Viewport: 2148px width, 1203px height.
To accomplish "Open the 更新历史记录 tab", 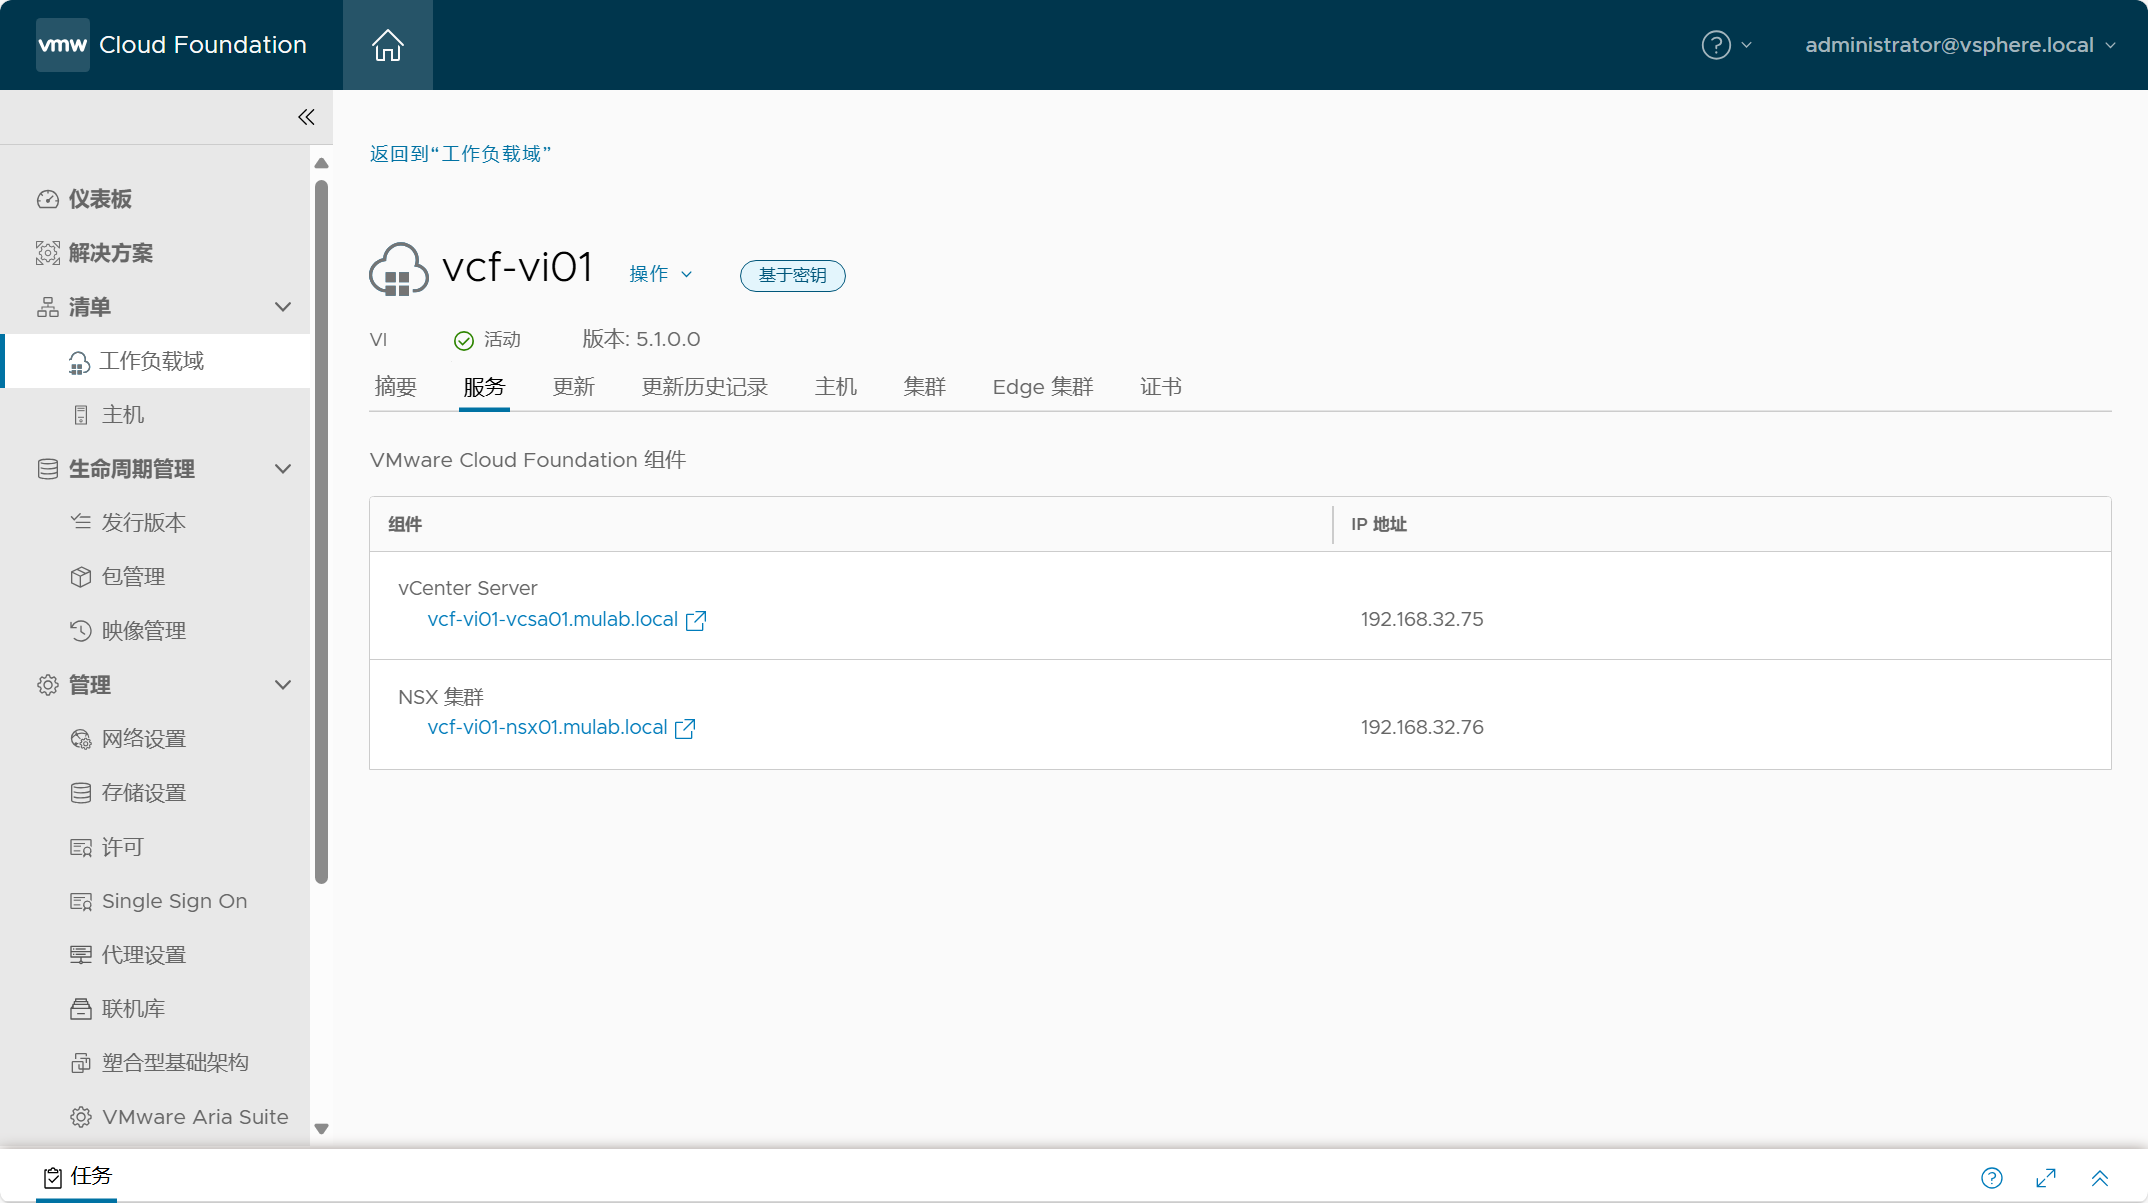I will point(705,387).
